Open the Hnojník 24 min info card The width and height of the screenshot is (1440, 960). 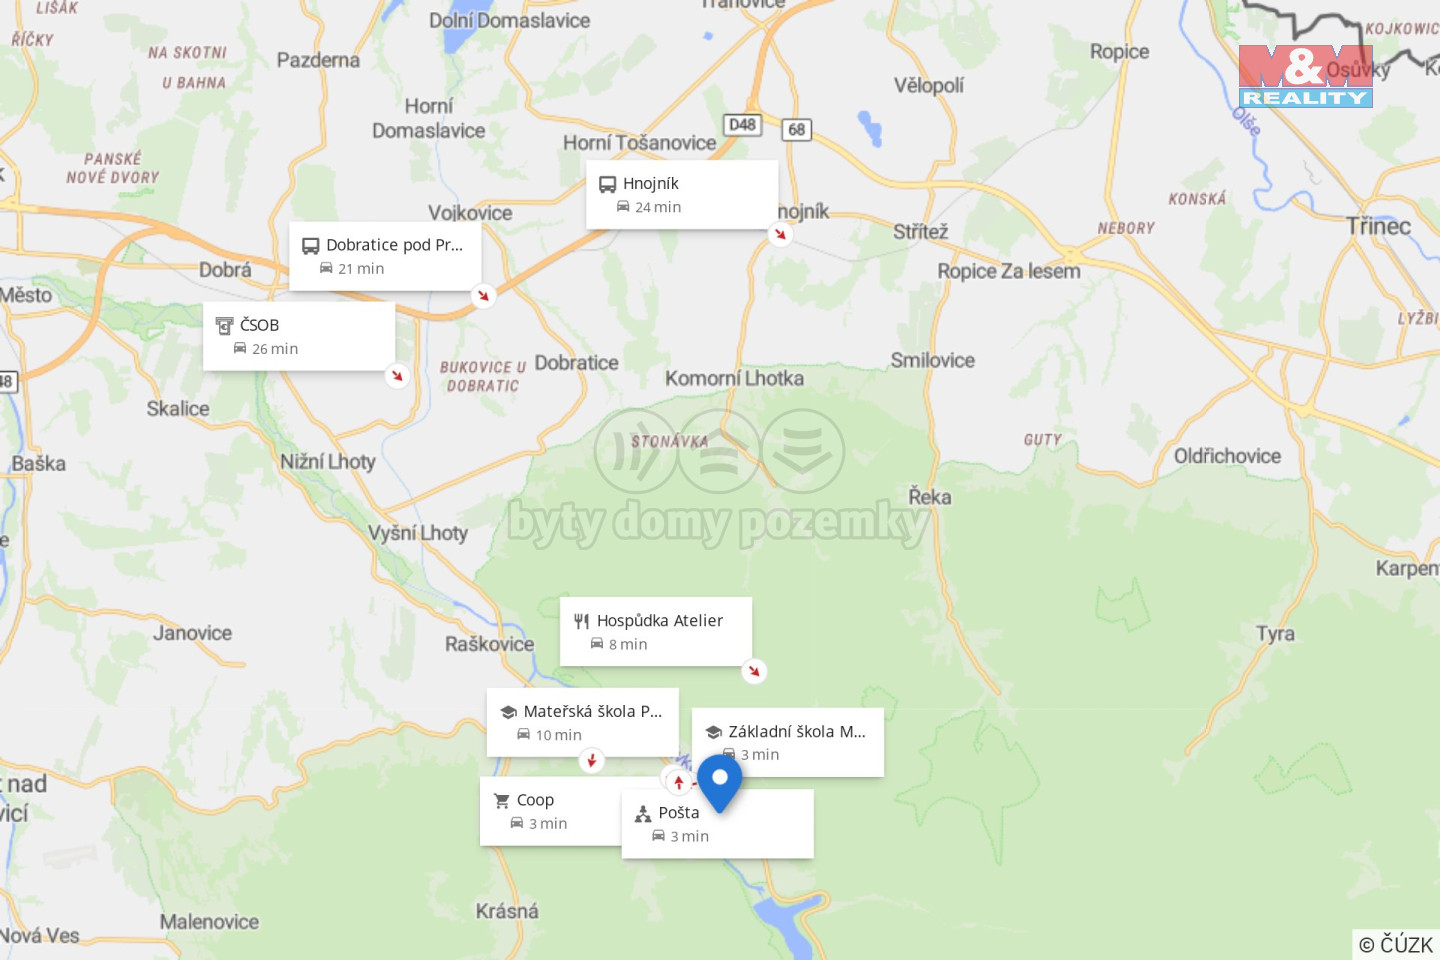682,195
